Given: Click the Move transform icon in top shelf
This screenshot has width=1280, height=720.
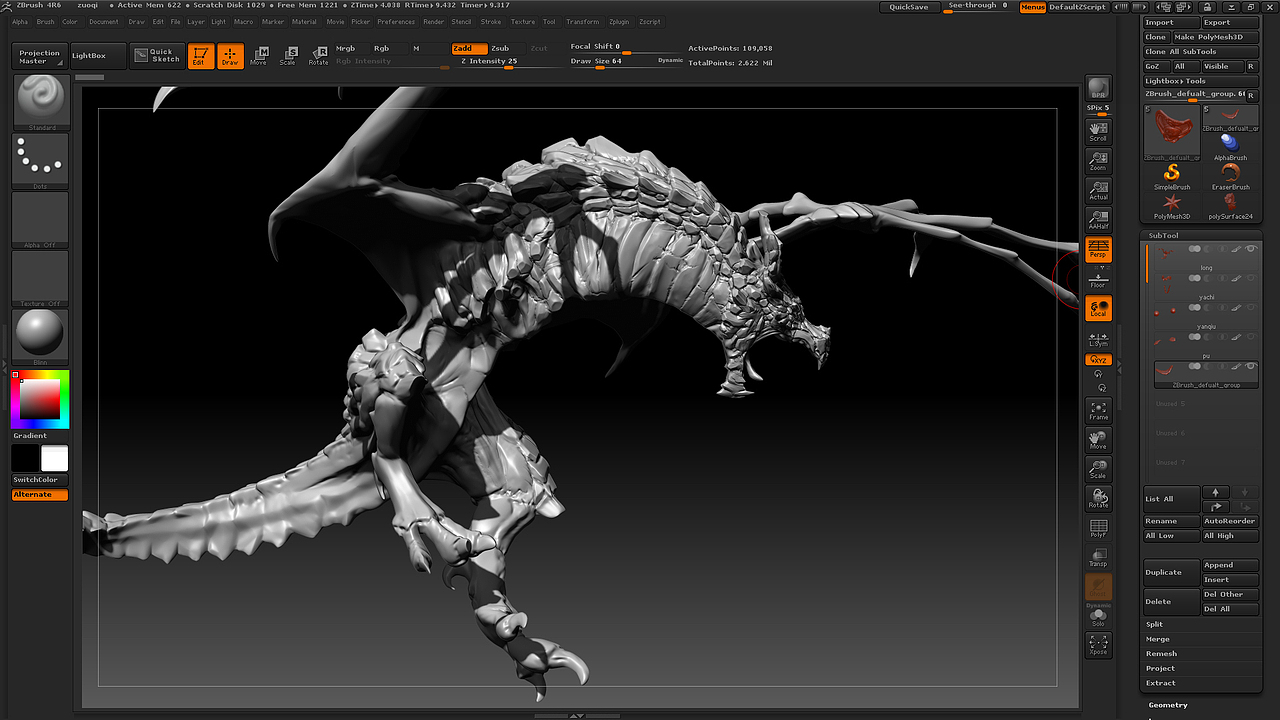Looking at the screenshot, I should click(x=258, y=56).
